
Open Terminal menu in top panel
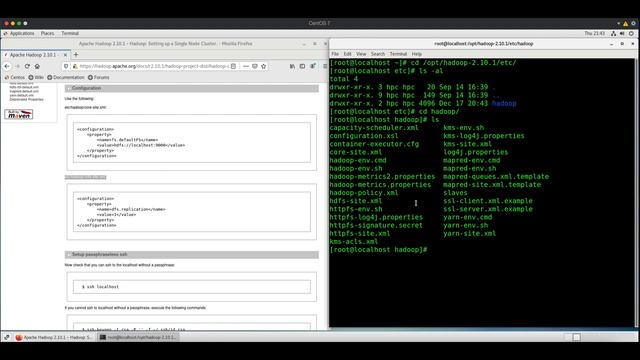click(70, 33)
